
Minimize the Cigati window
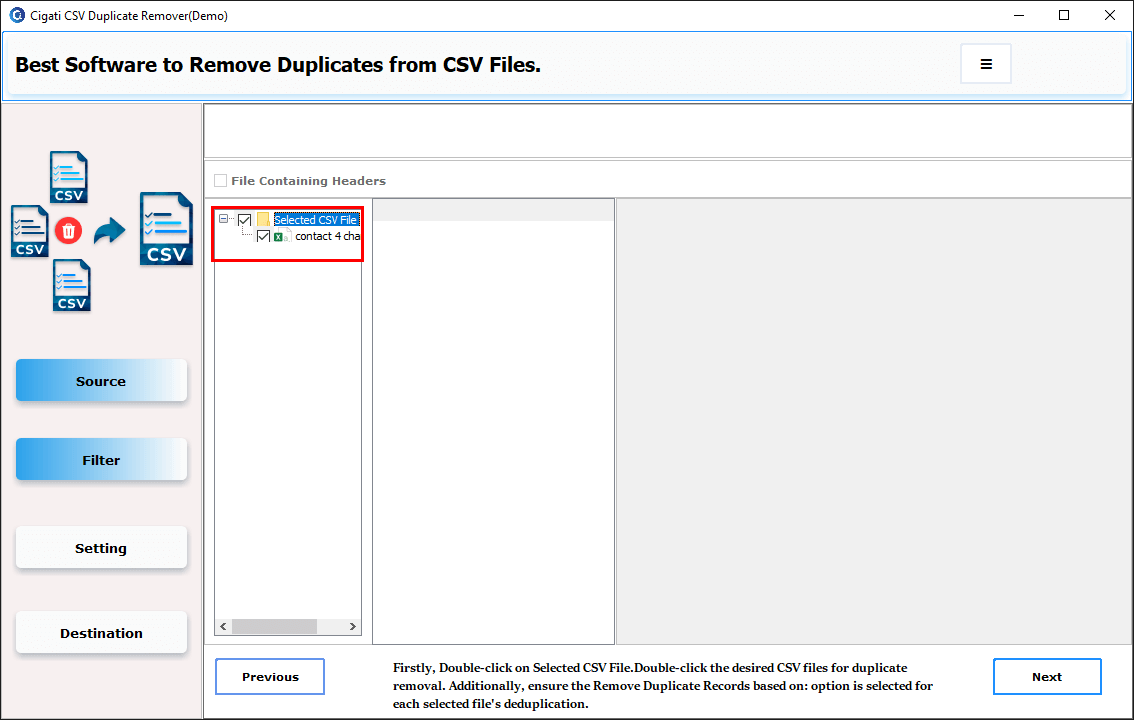[x=1019, y=15]
